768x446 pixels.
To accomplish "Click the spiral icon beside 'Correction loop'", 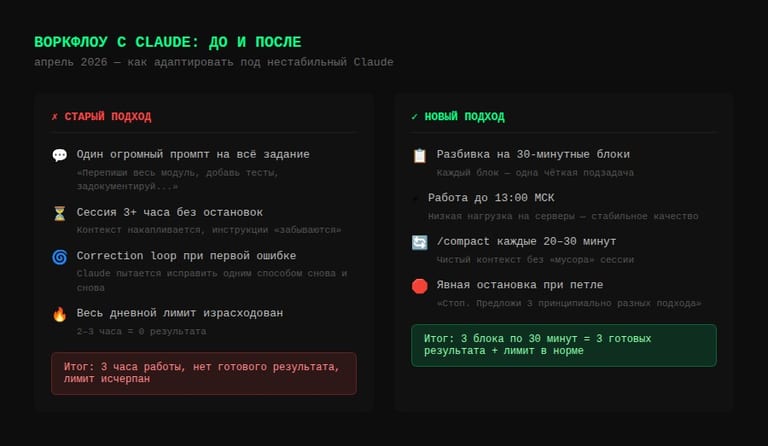I will (x=60, y=257).
